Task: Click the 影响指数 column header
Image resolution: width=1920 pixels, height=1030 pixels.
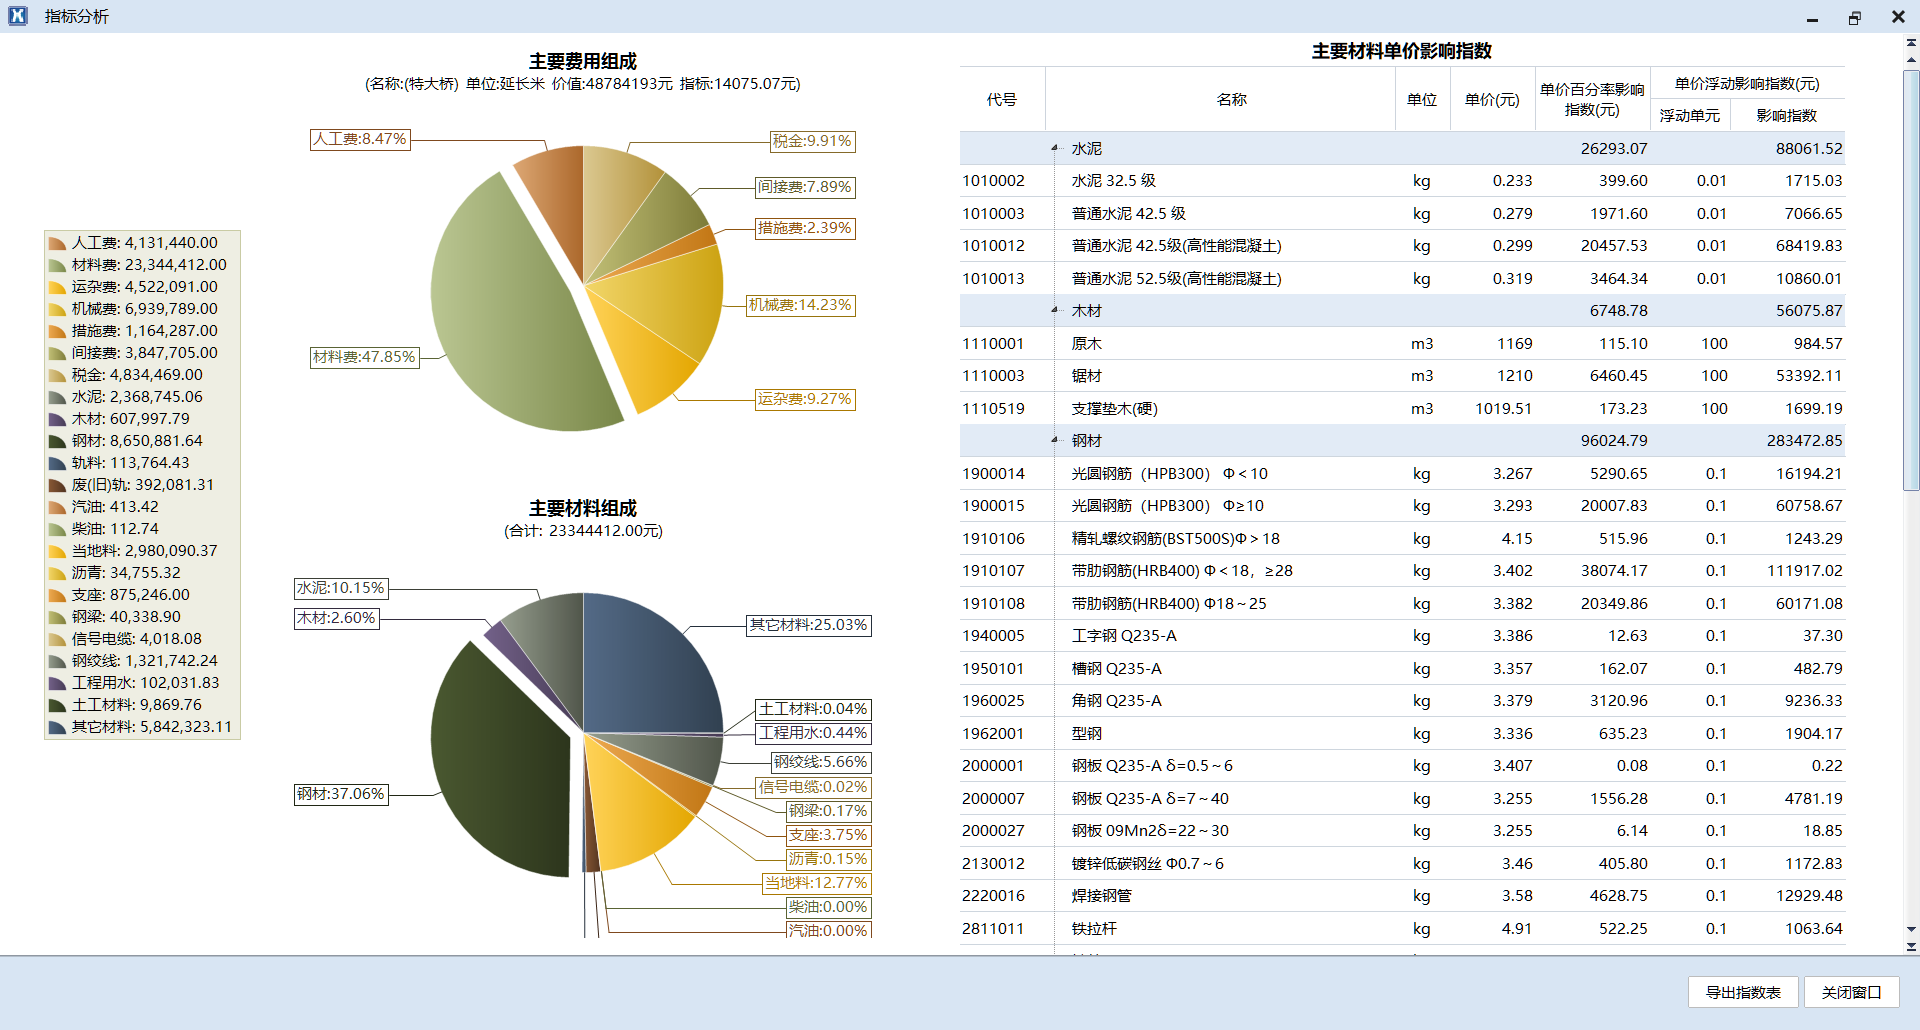Action: 1786,115
